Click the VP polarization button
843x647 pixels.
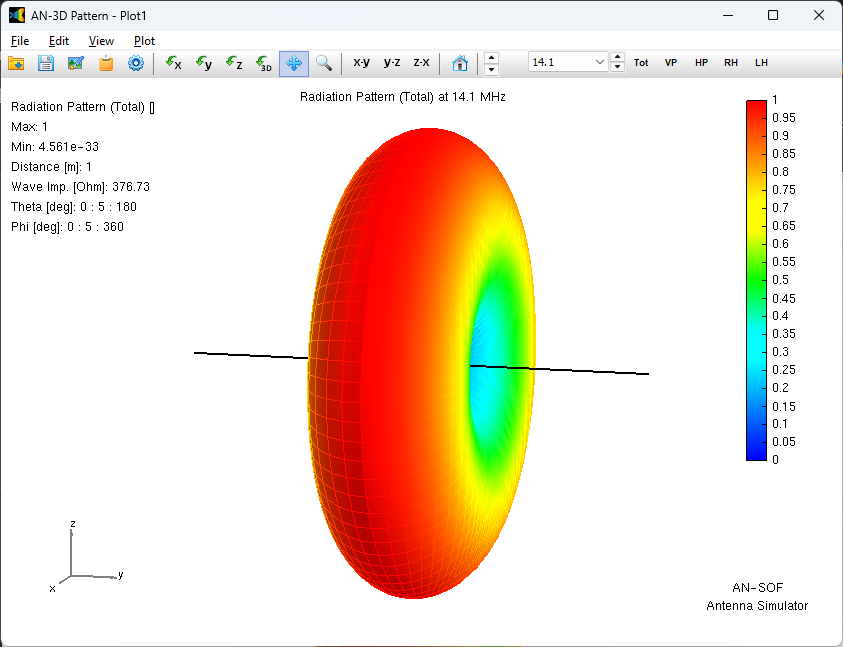point(671,62)
